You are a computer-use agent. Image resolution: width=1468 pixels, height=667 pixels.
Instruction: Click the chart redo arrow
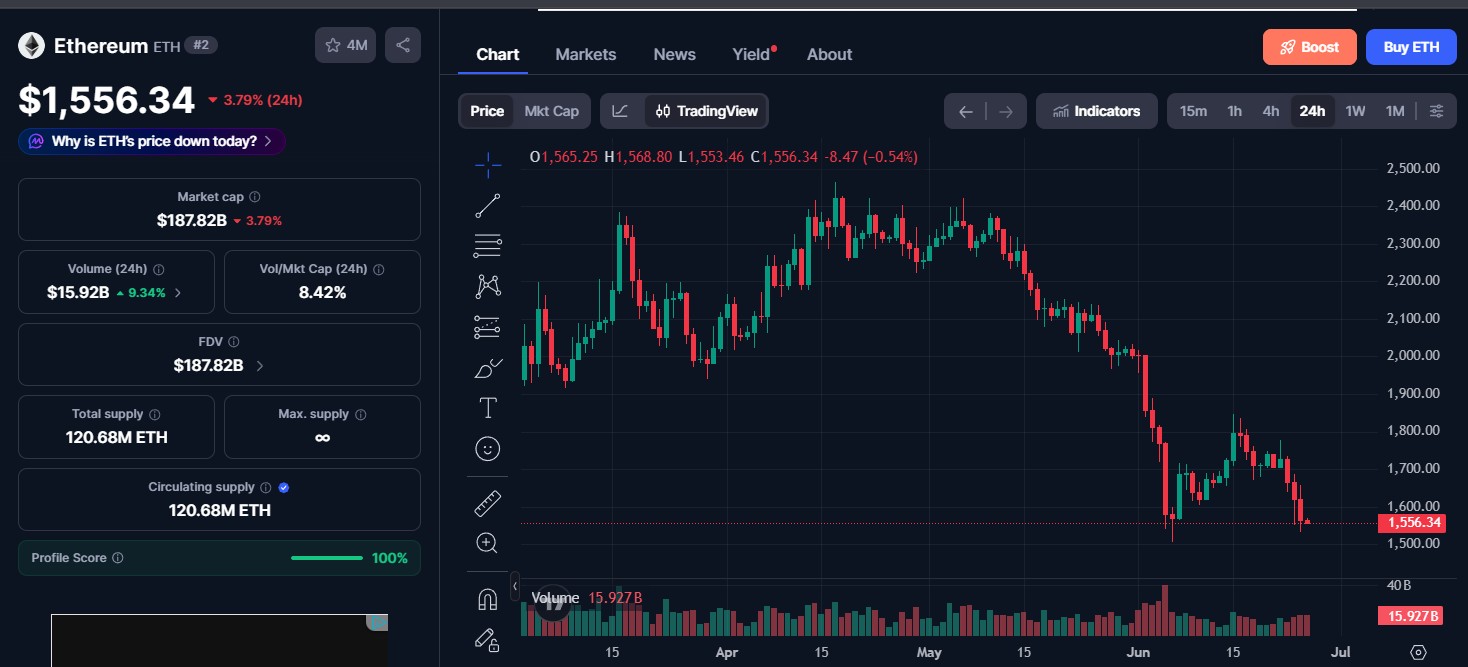pos(1006,111)
